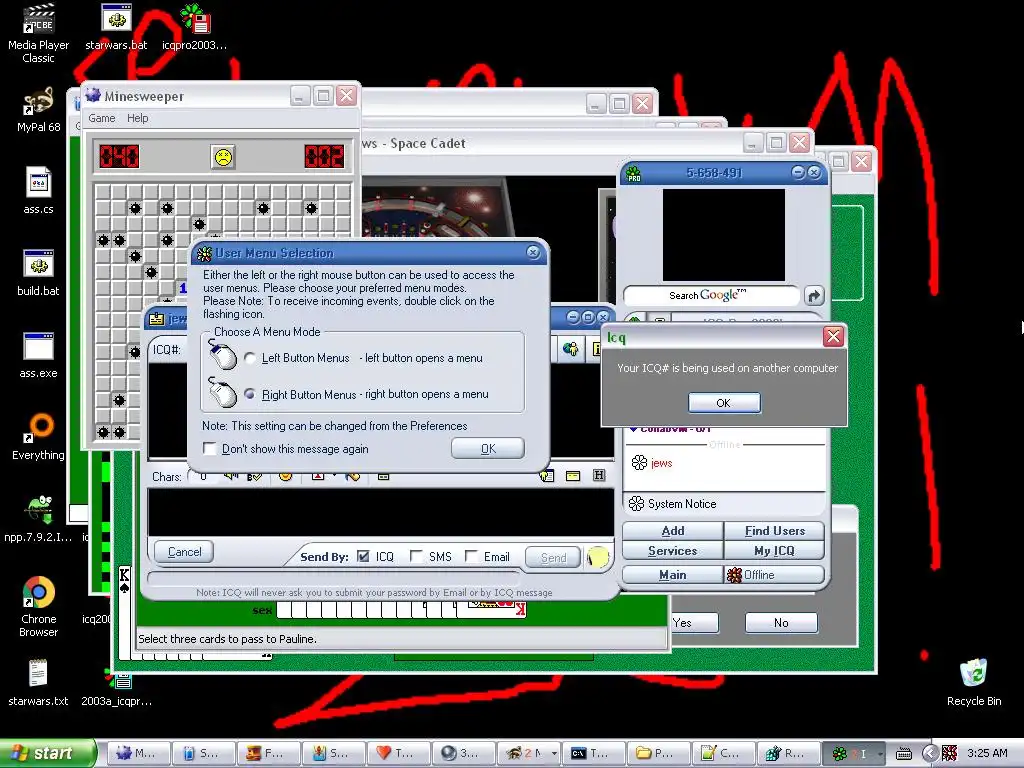Click the taskbar clock showing 3:25 AM

987,754
